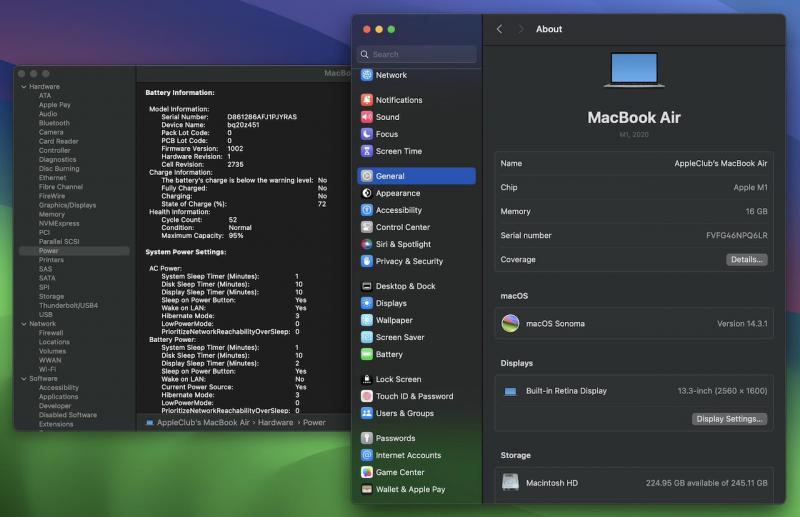Image resolution: width=800 pixels, height=517 pixels.
Task: Open Network settings icon in sidebar
Action: tap(366, 75)
